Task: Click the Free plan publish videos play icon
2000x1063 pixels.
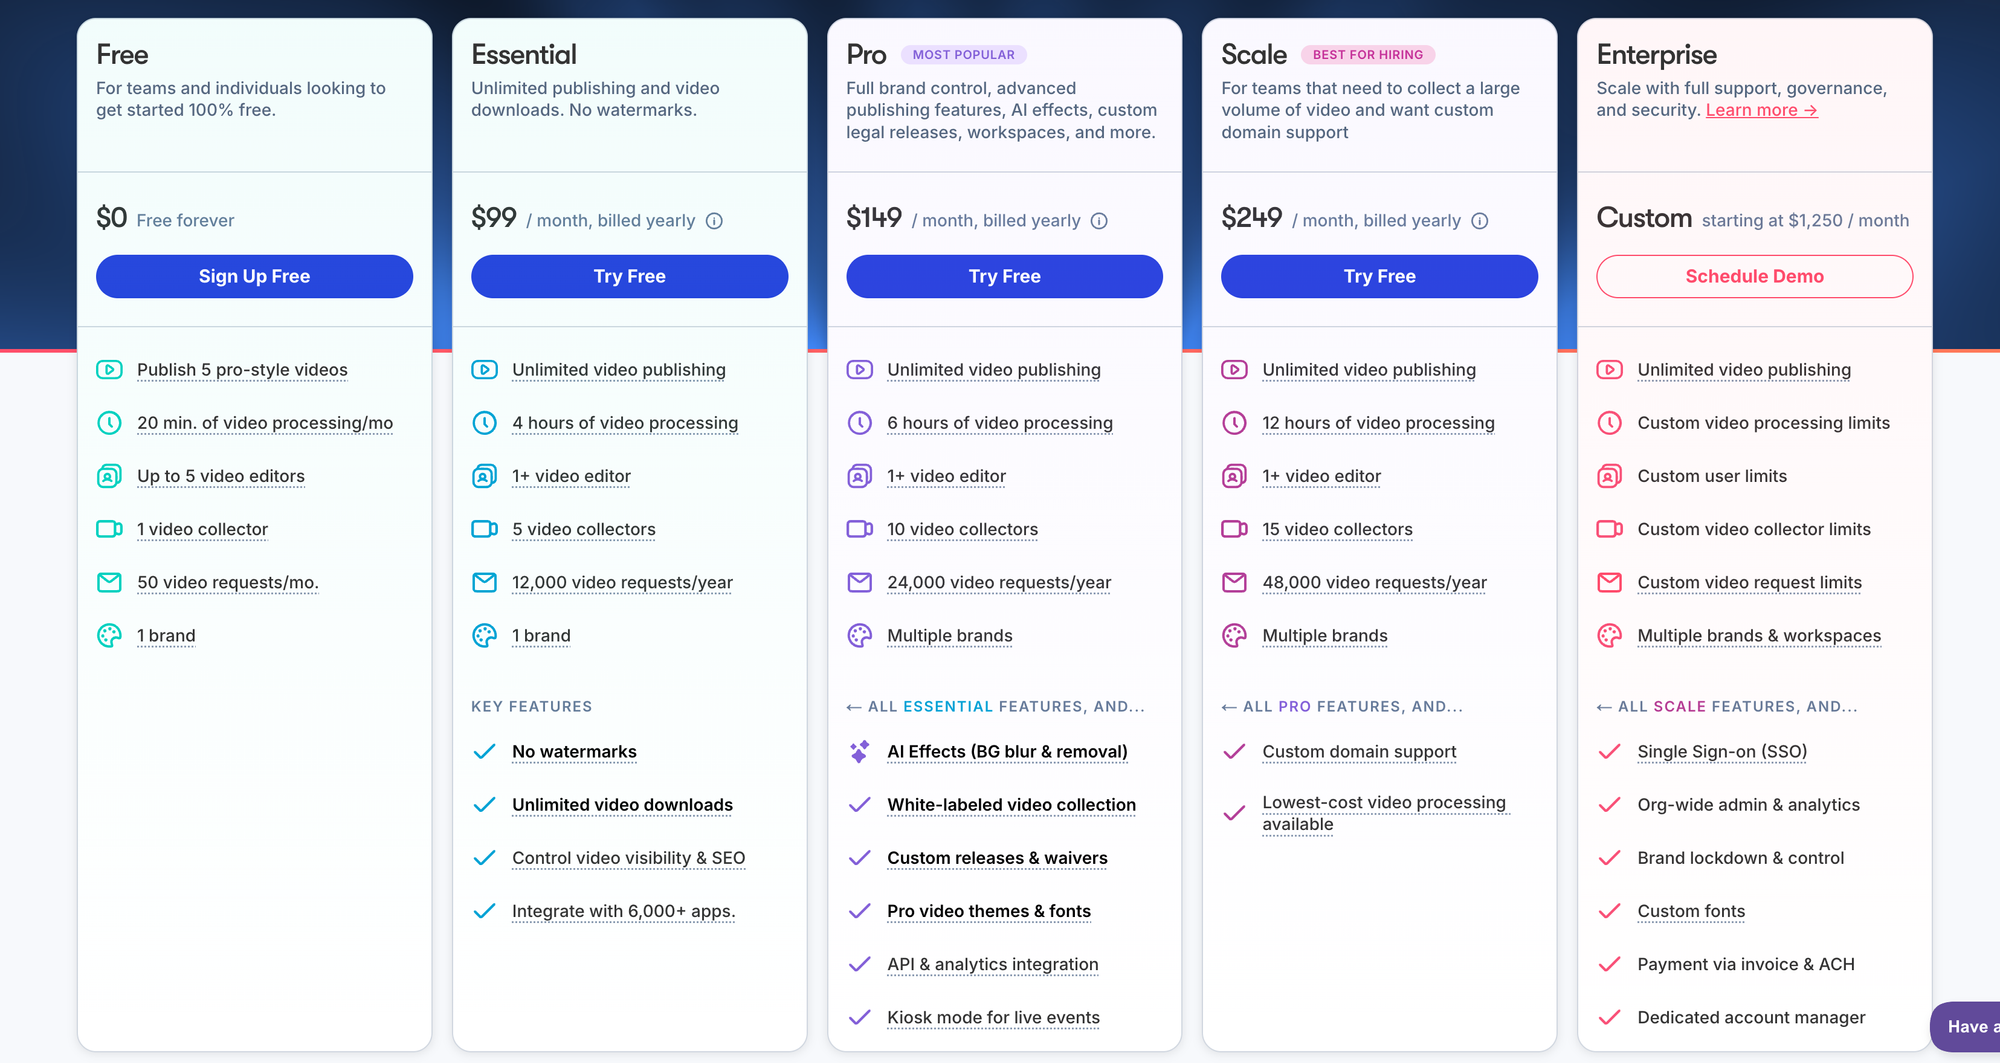Action: tap(109, 370)
